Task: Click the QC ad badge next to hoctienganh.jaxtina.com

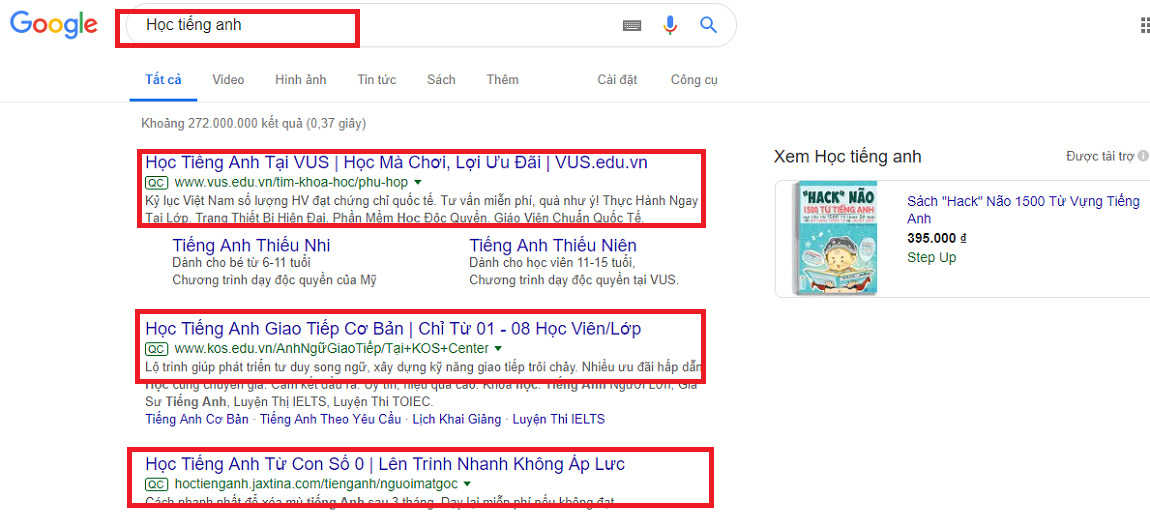Action: tap(156, 484)
